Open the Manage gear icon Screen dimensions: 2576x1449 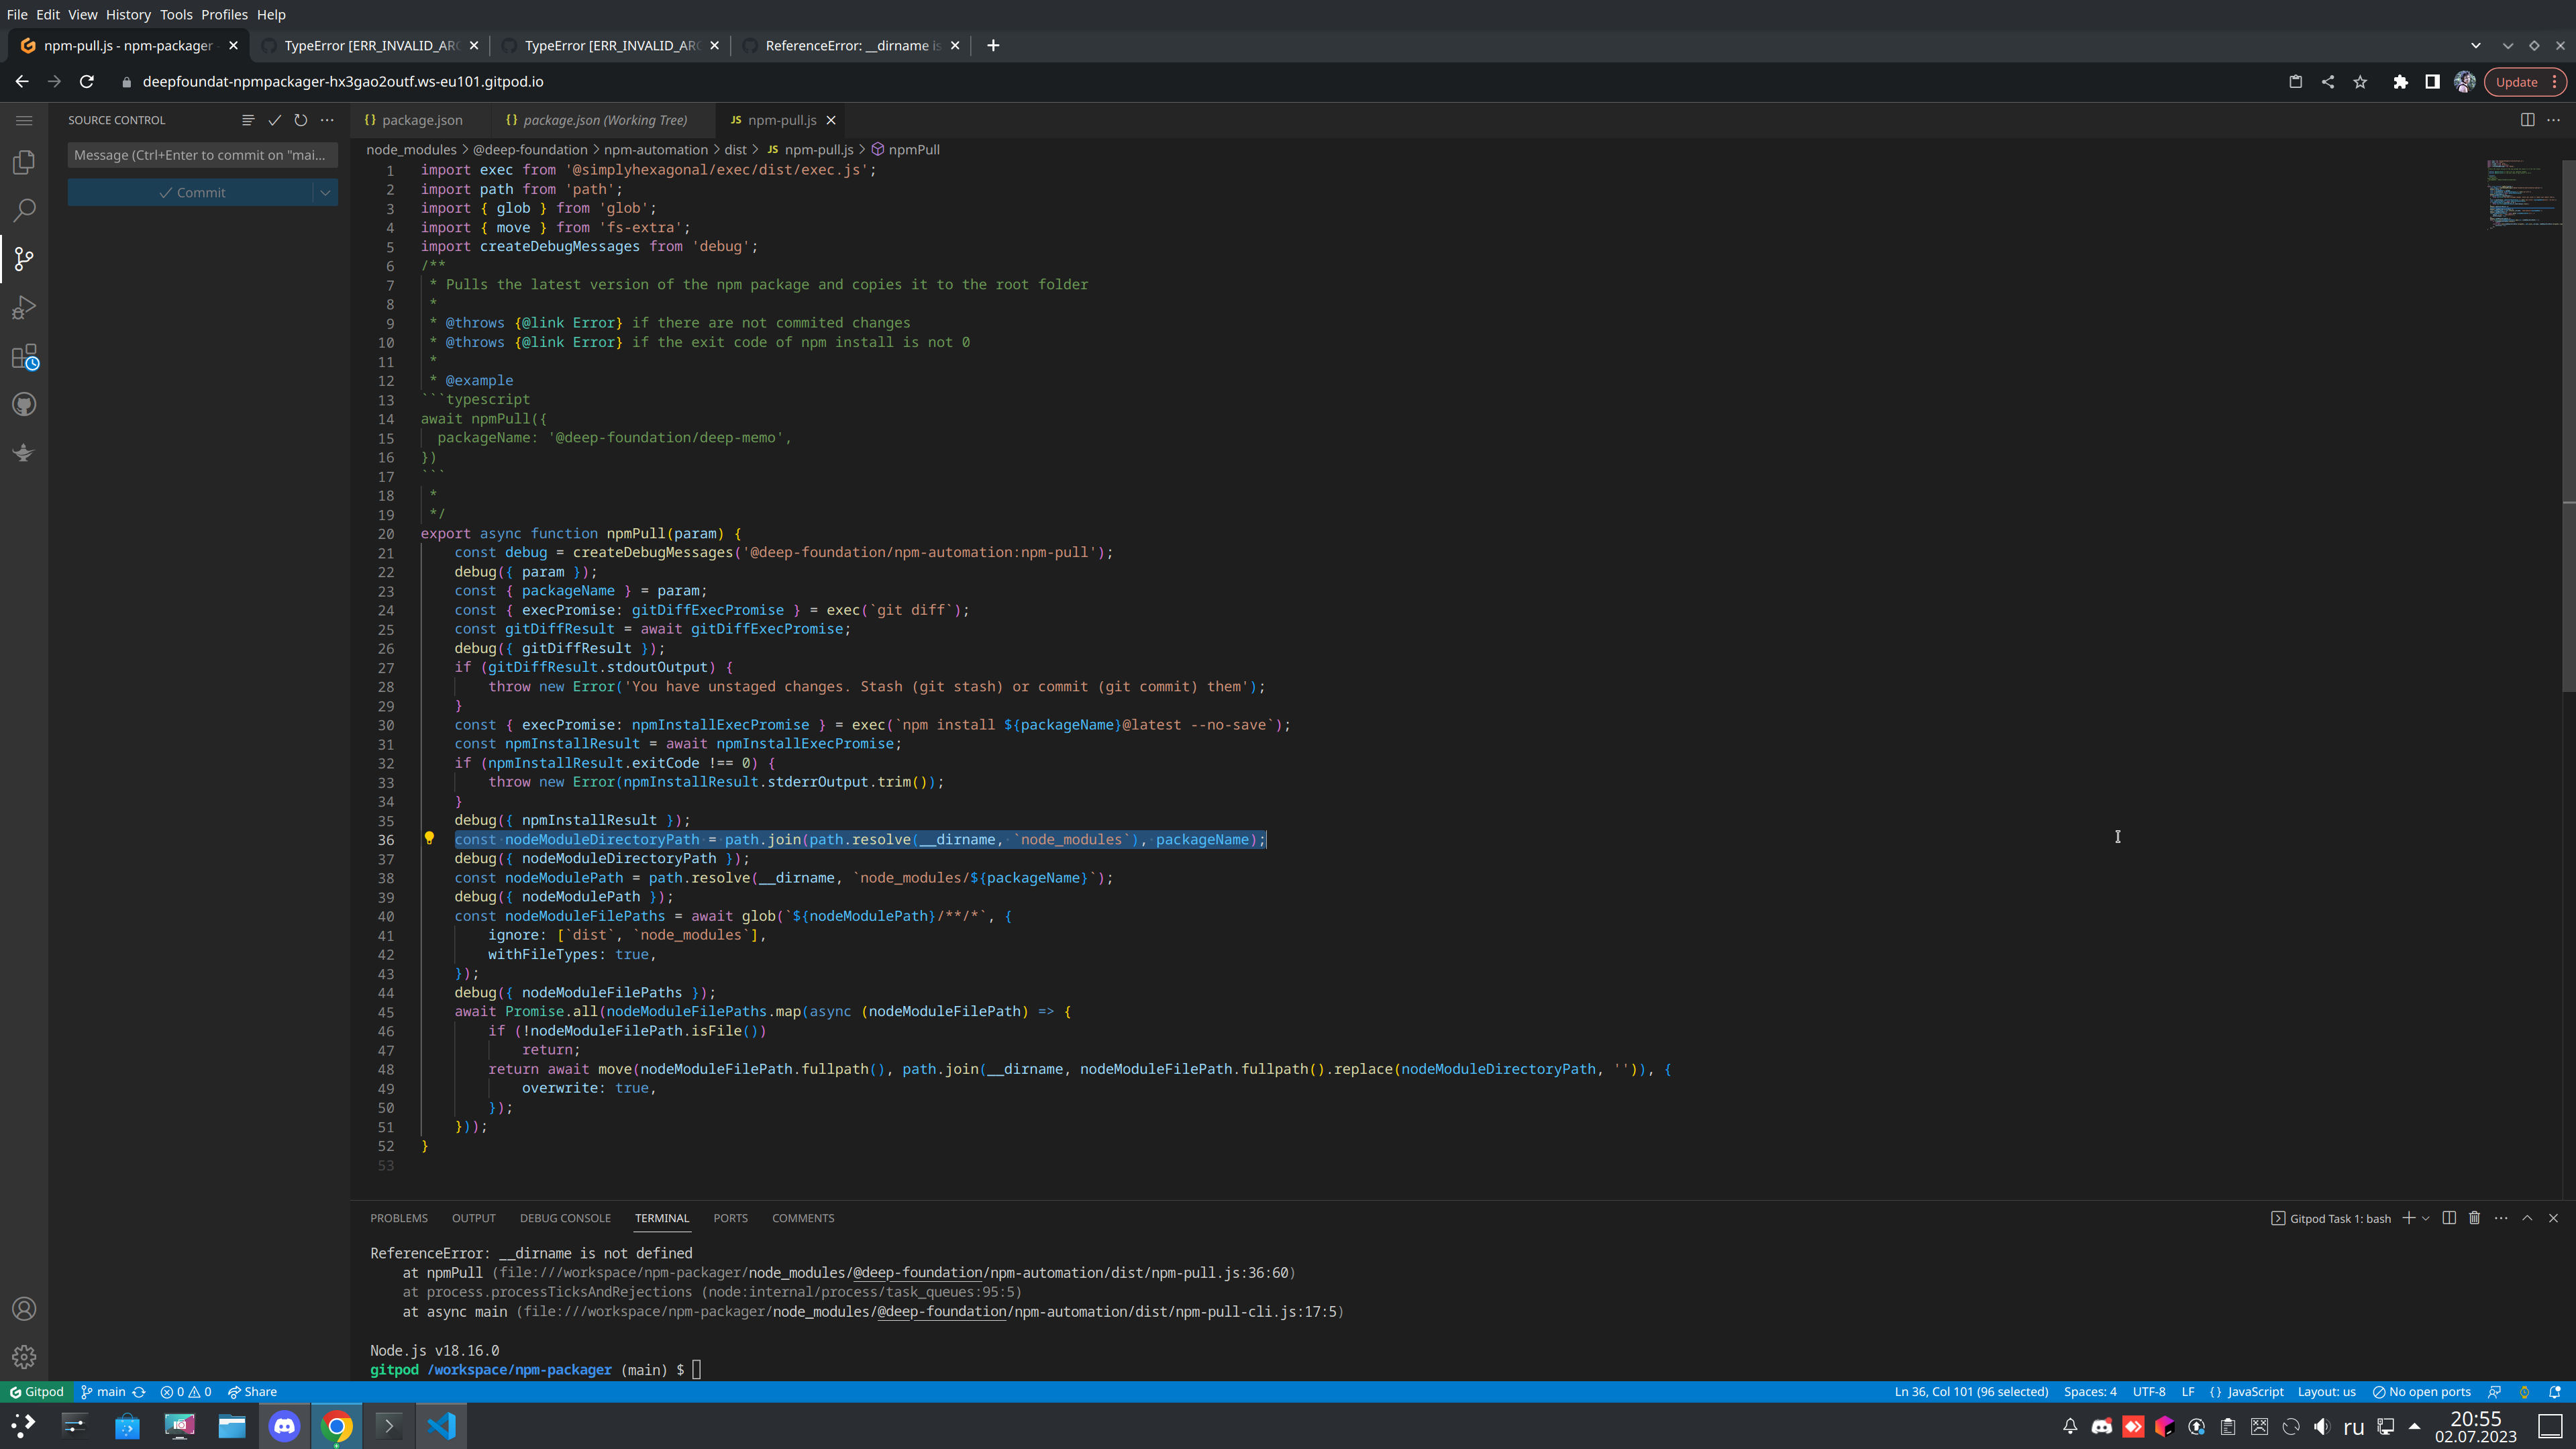pos(24,1357)
